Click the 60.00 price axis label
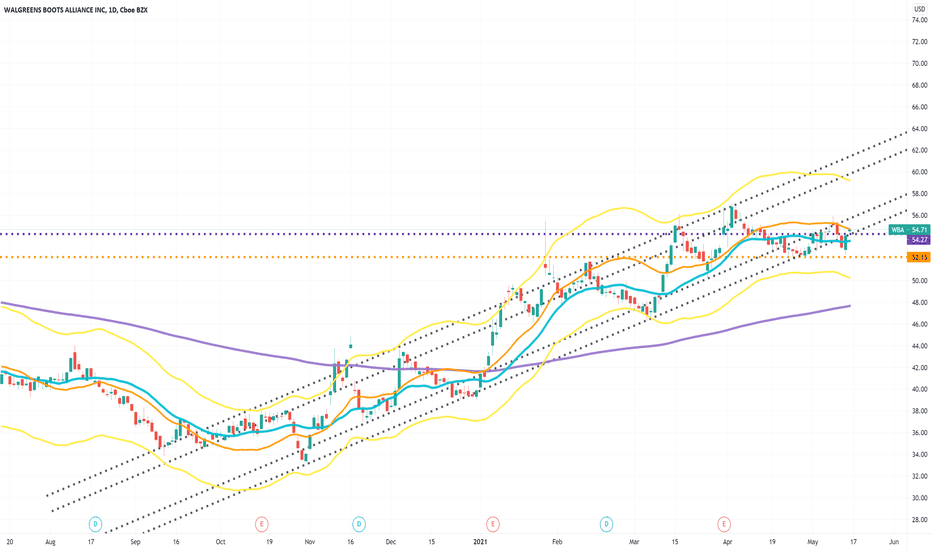Image resolution: width=932 pixels, height=550 pixels. pos(920,172)
